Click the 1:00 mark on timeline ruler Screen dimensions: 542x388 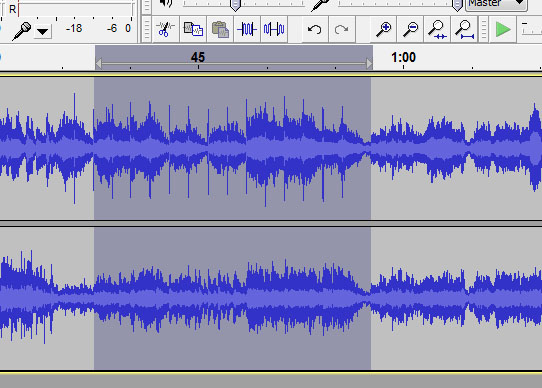click(x=403, y=57)
